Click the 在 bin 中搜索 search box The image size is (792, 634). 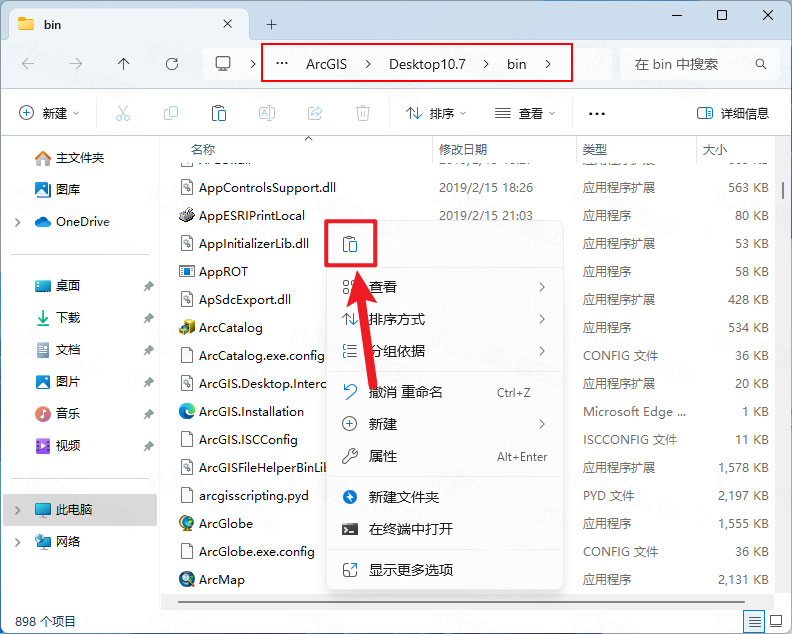700,64
